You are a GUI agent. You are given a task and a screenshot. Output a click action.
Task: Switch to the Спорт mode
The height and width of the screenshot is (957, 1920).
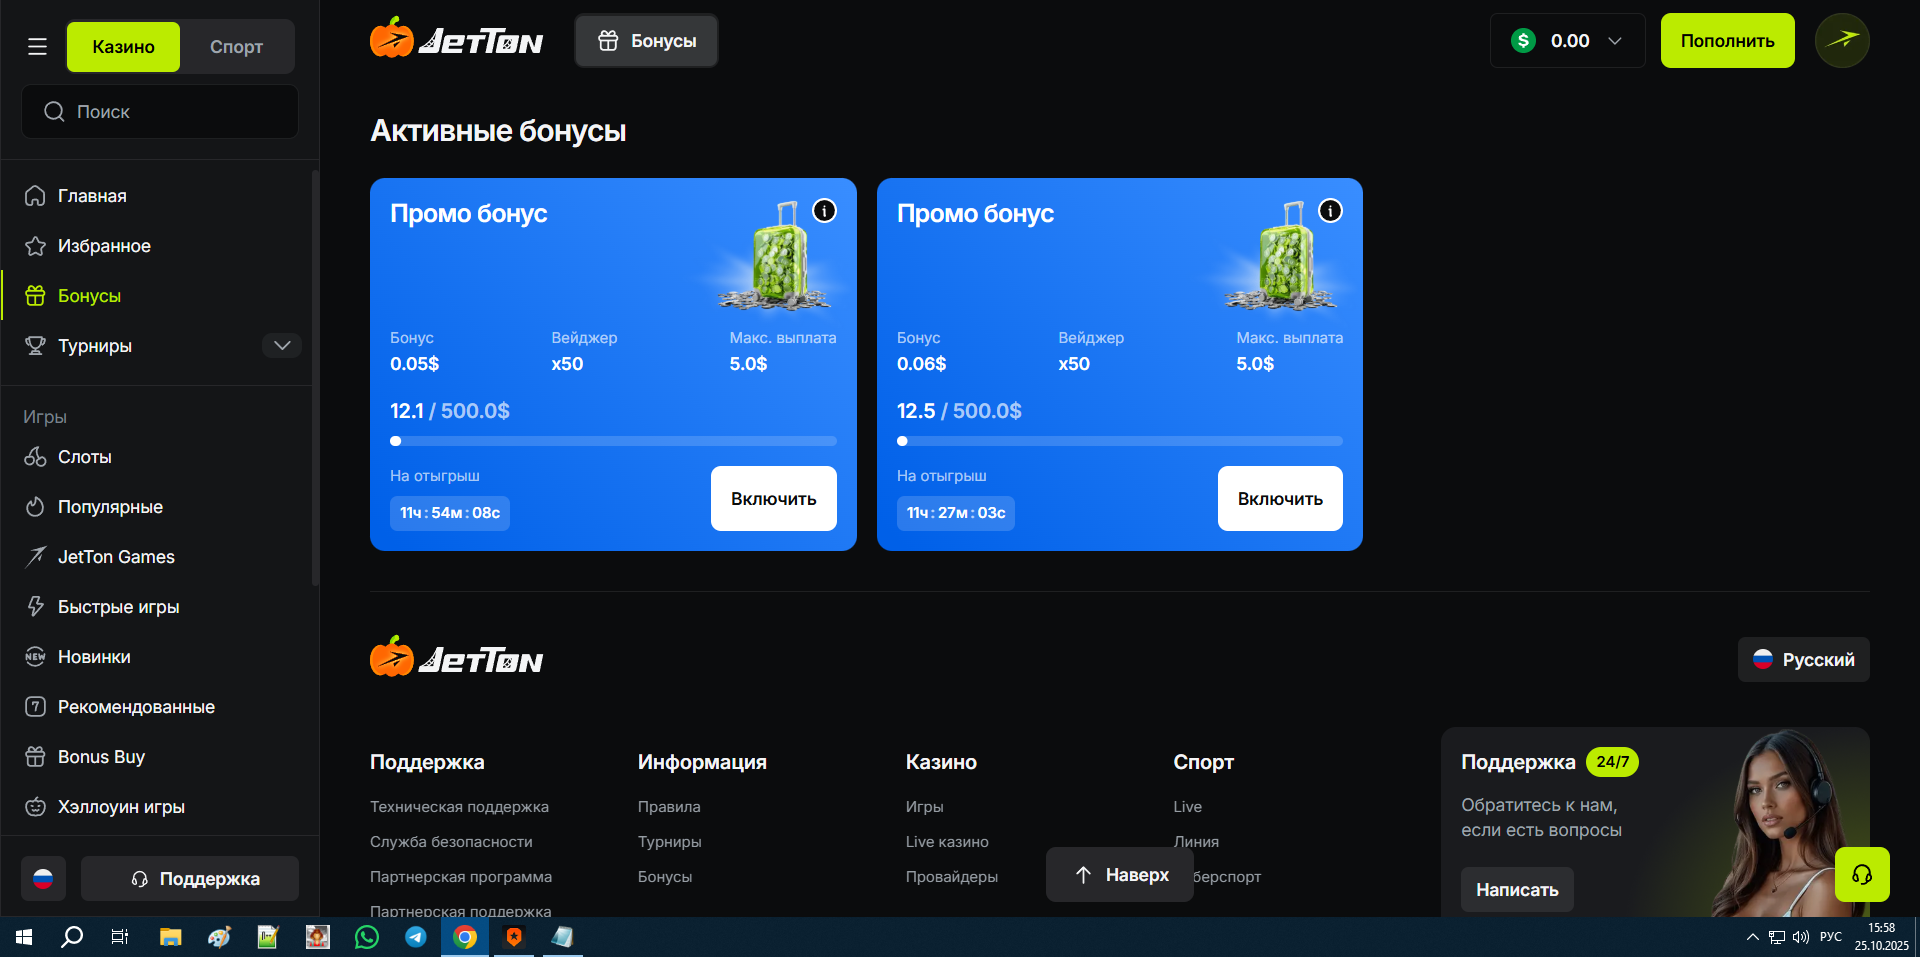pos(236,47)
